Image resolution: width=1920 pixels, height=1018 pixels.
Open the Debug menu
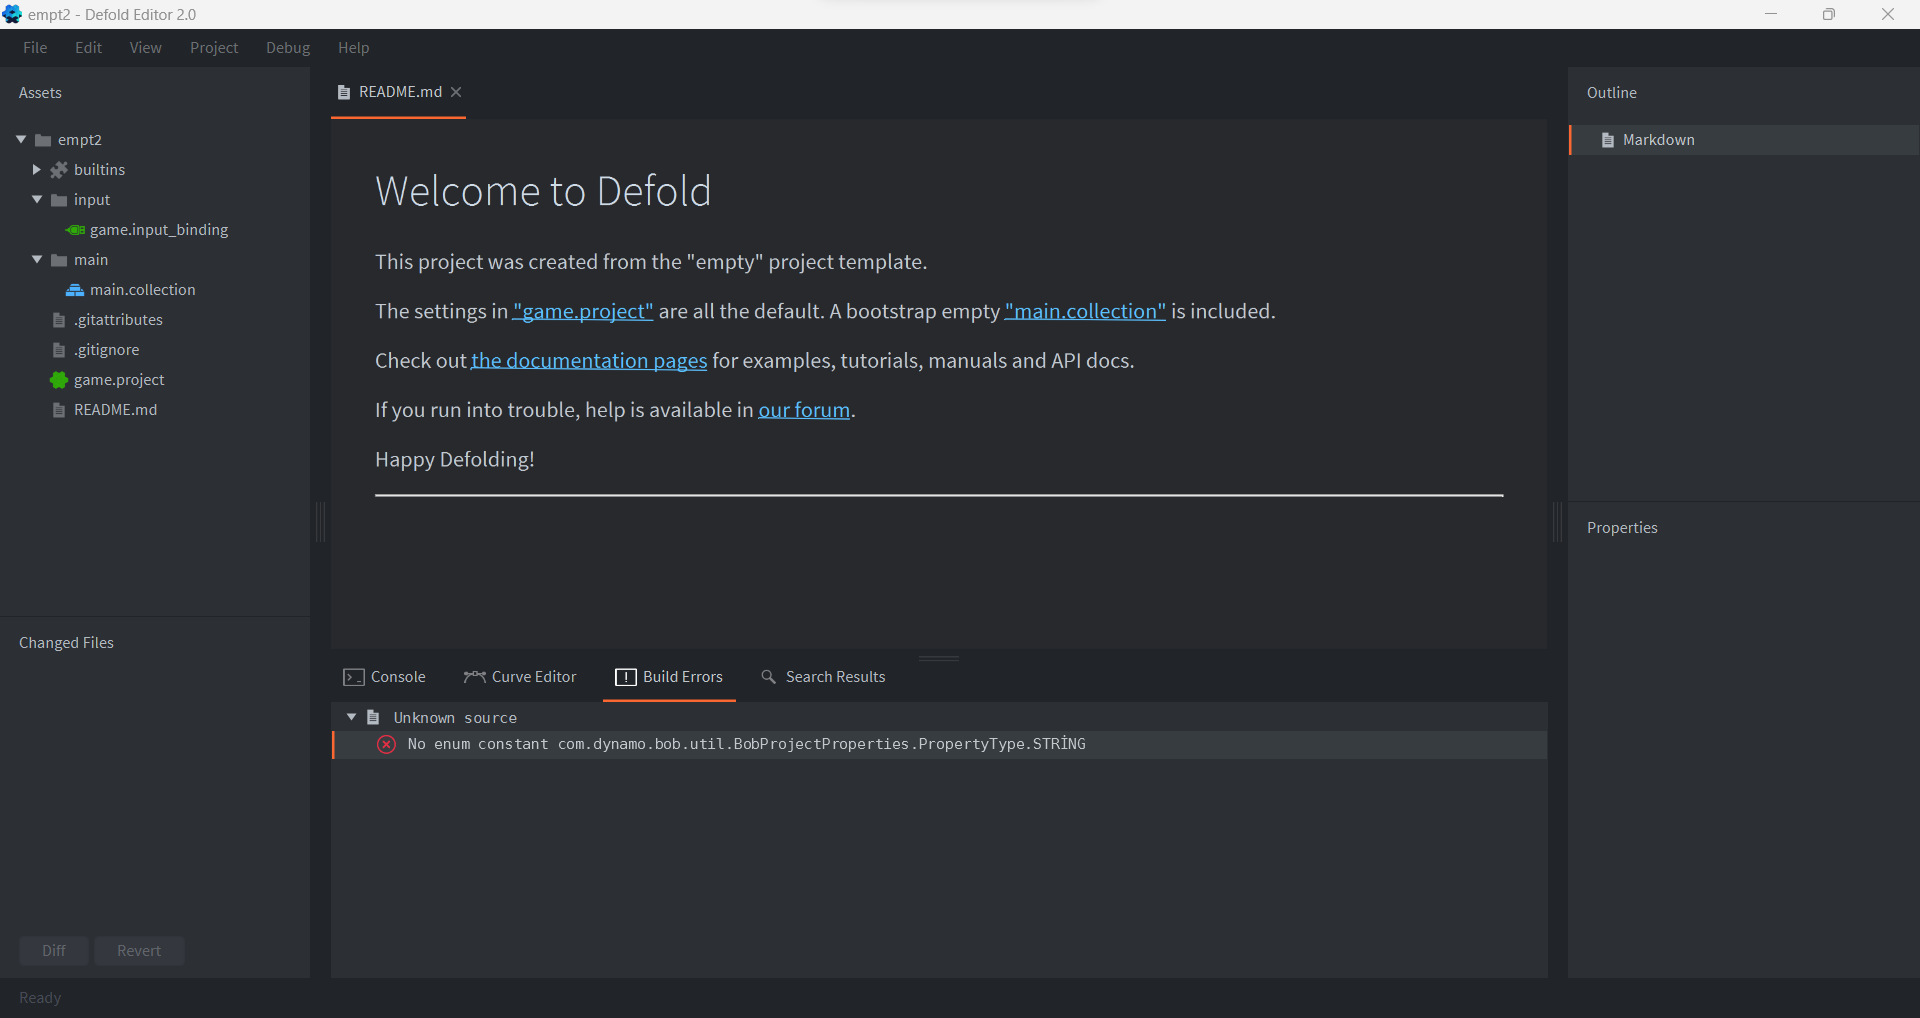pyautogui.click(x=287, y=47)
